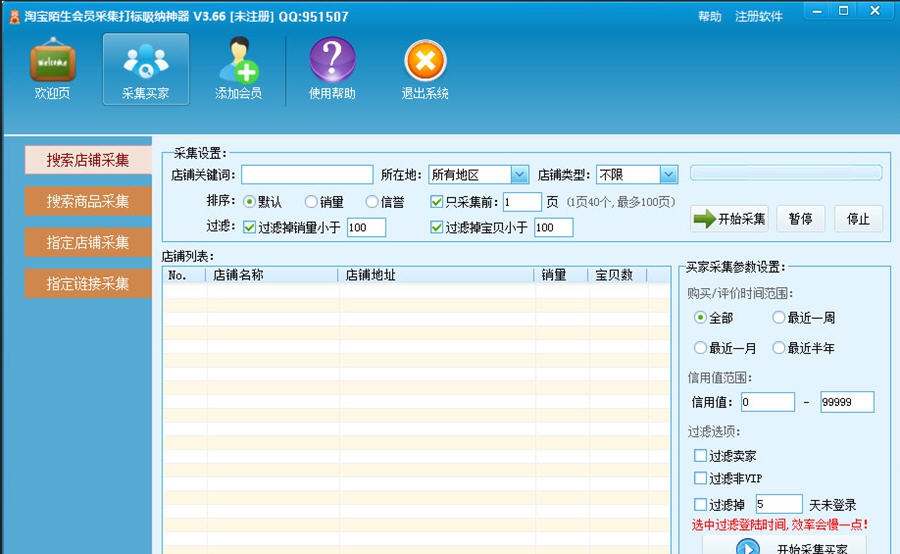Select the 最近一周 radio button

pos(778,318)
